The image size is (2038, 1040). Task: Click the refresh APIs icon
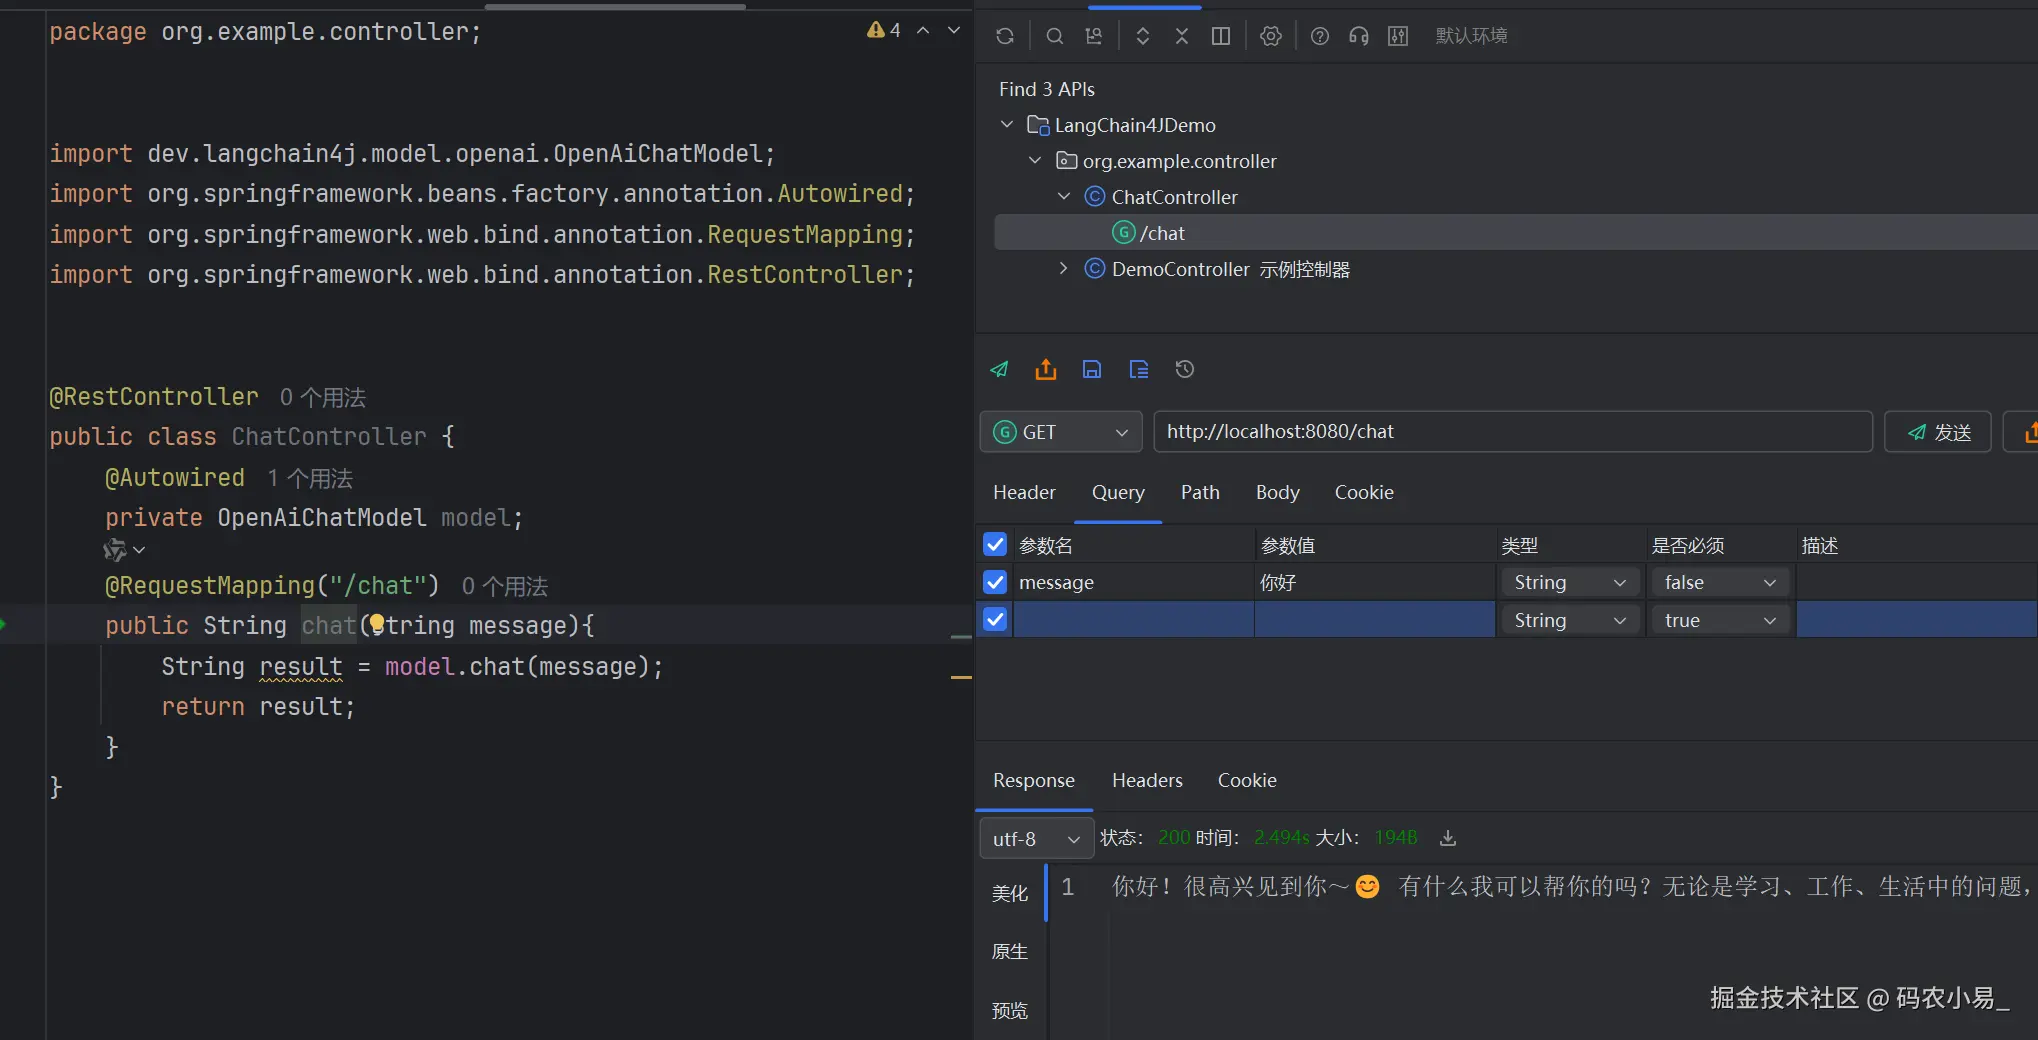pos(1005,36)
